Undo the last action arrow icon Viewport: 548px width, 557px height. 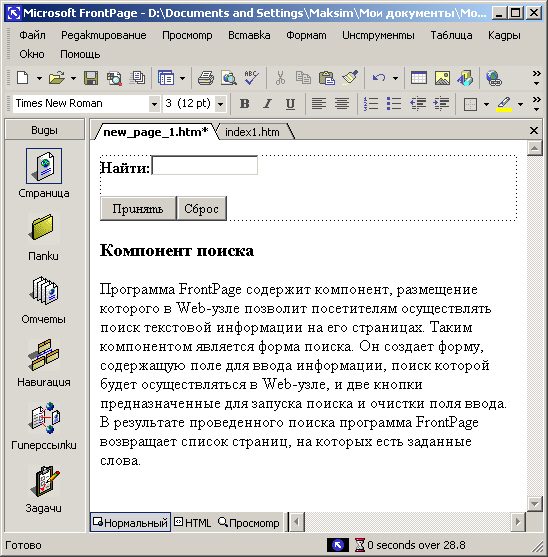click(379, 78)
